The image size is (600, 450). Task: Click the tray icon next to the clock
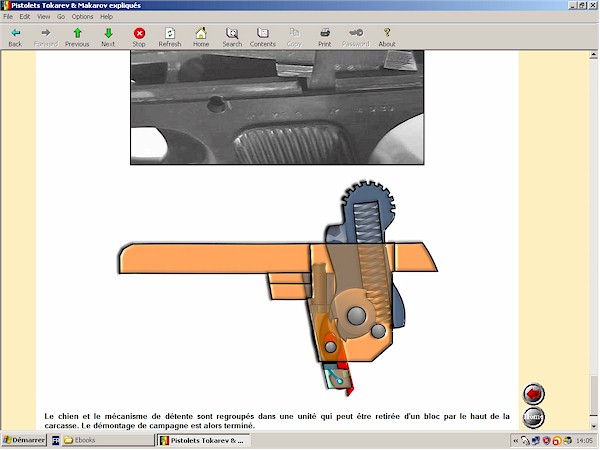tap(567, 441)
